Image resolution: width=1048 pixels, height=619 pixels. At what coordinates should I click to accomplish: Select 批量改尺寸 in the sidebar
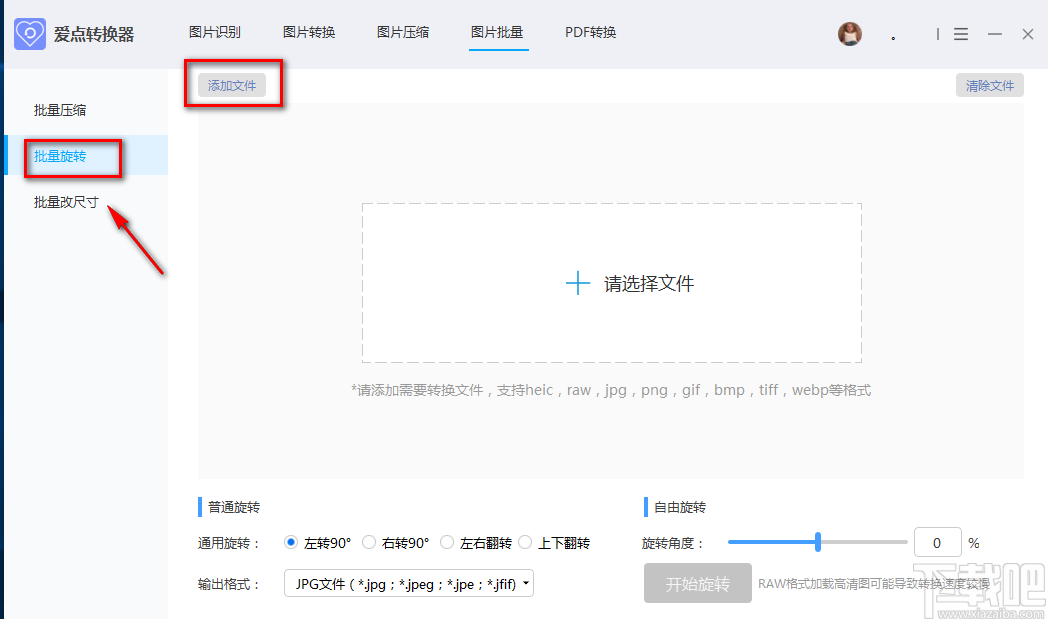66,202
